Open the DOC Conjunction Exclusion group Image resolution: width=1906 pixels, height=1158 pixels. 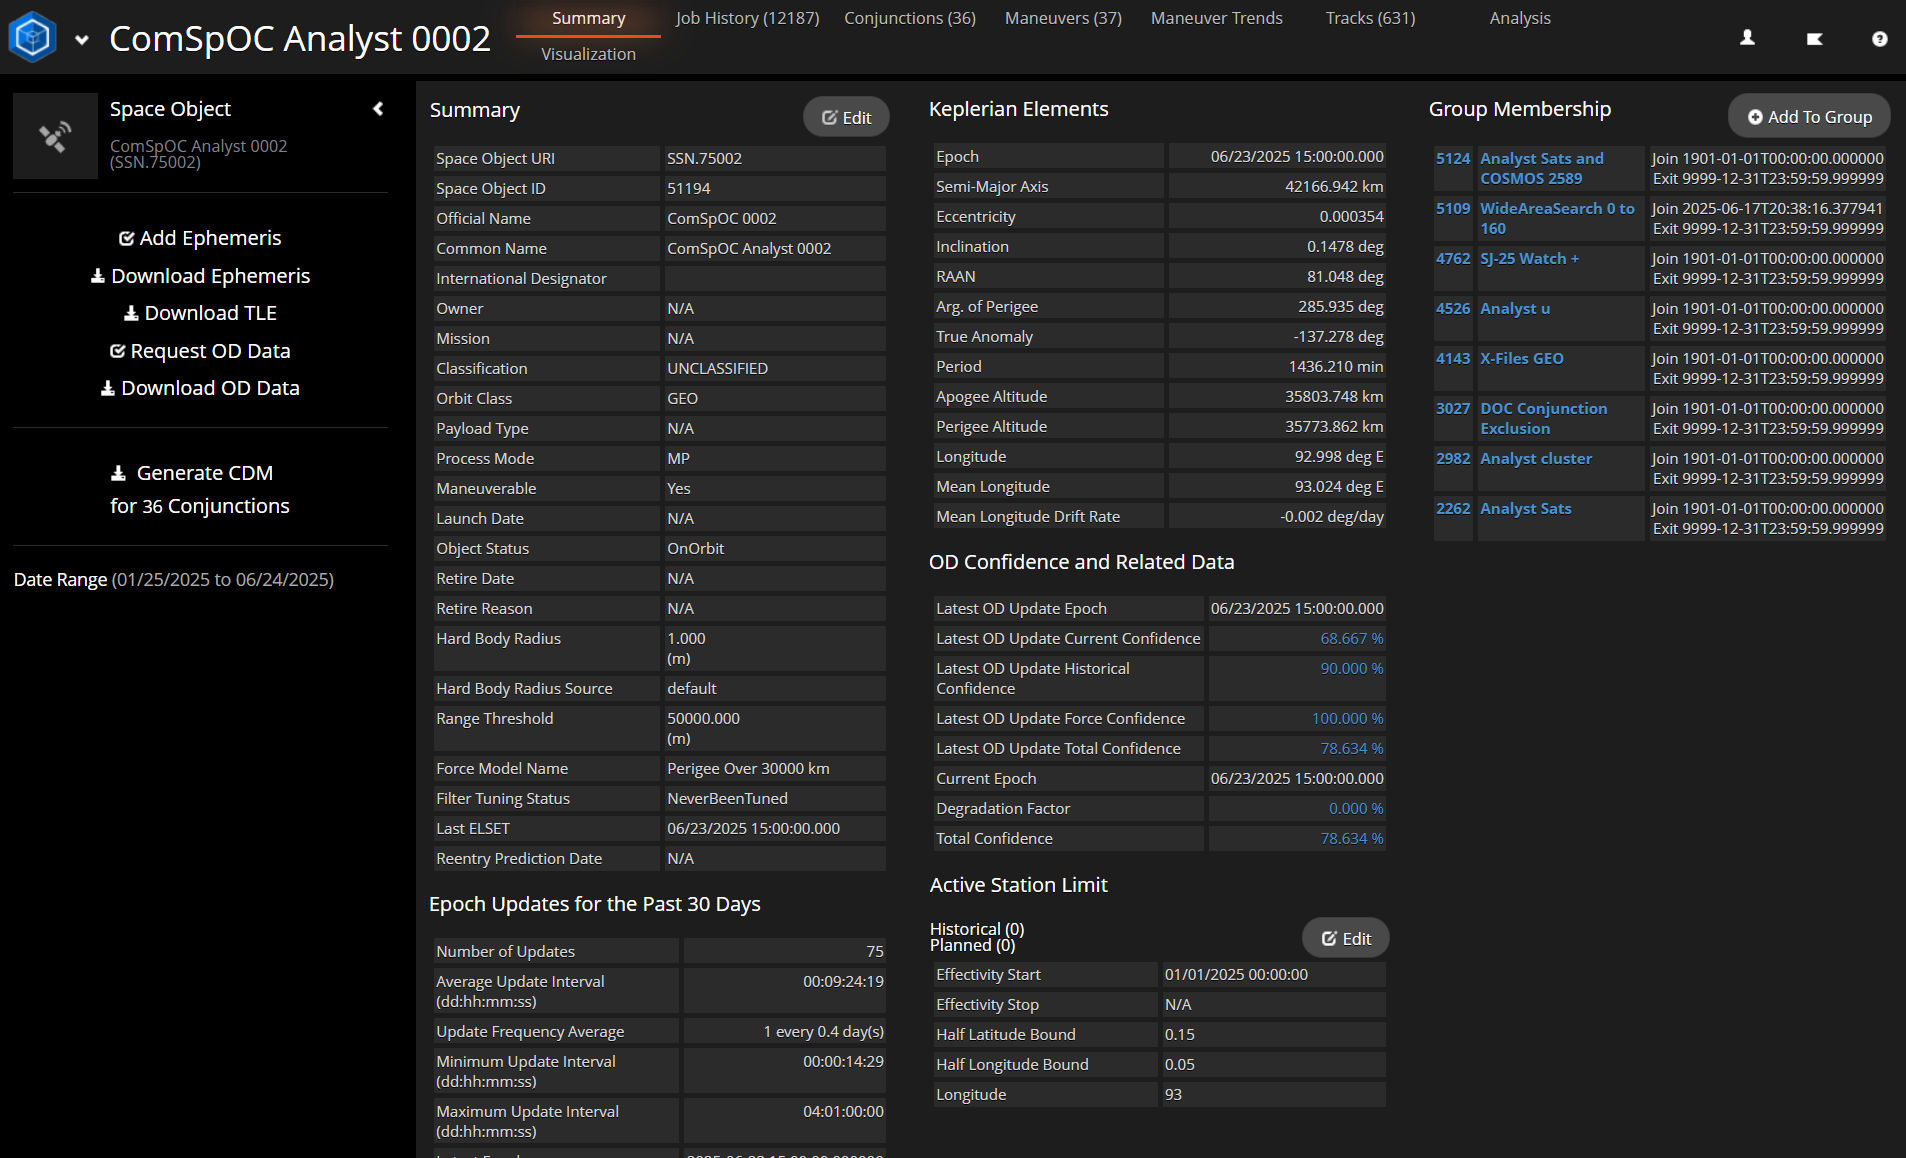point(1543,418)
